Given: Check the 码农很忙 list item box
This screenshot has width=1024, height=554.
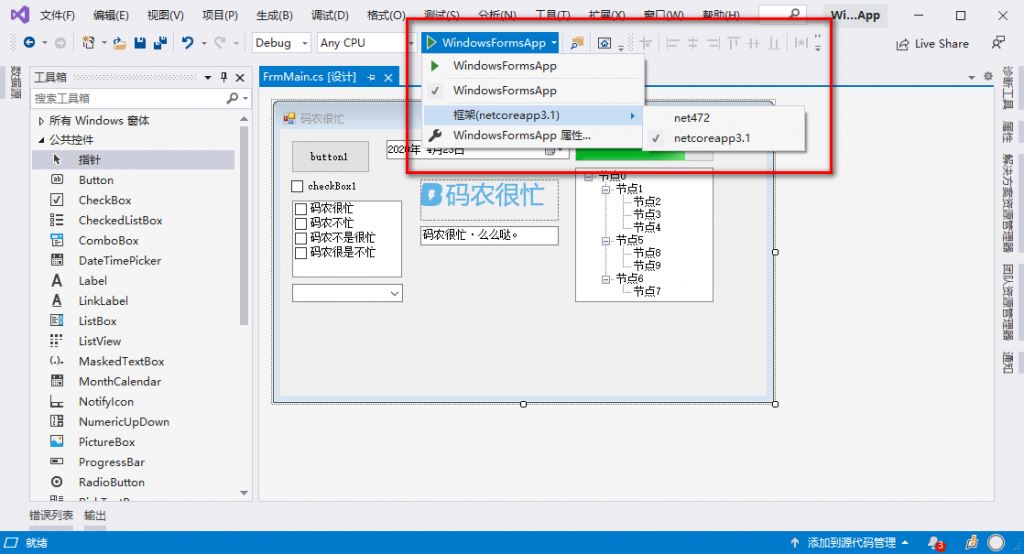Looking at the screenshot, I should [301, 208].
